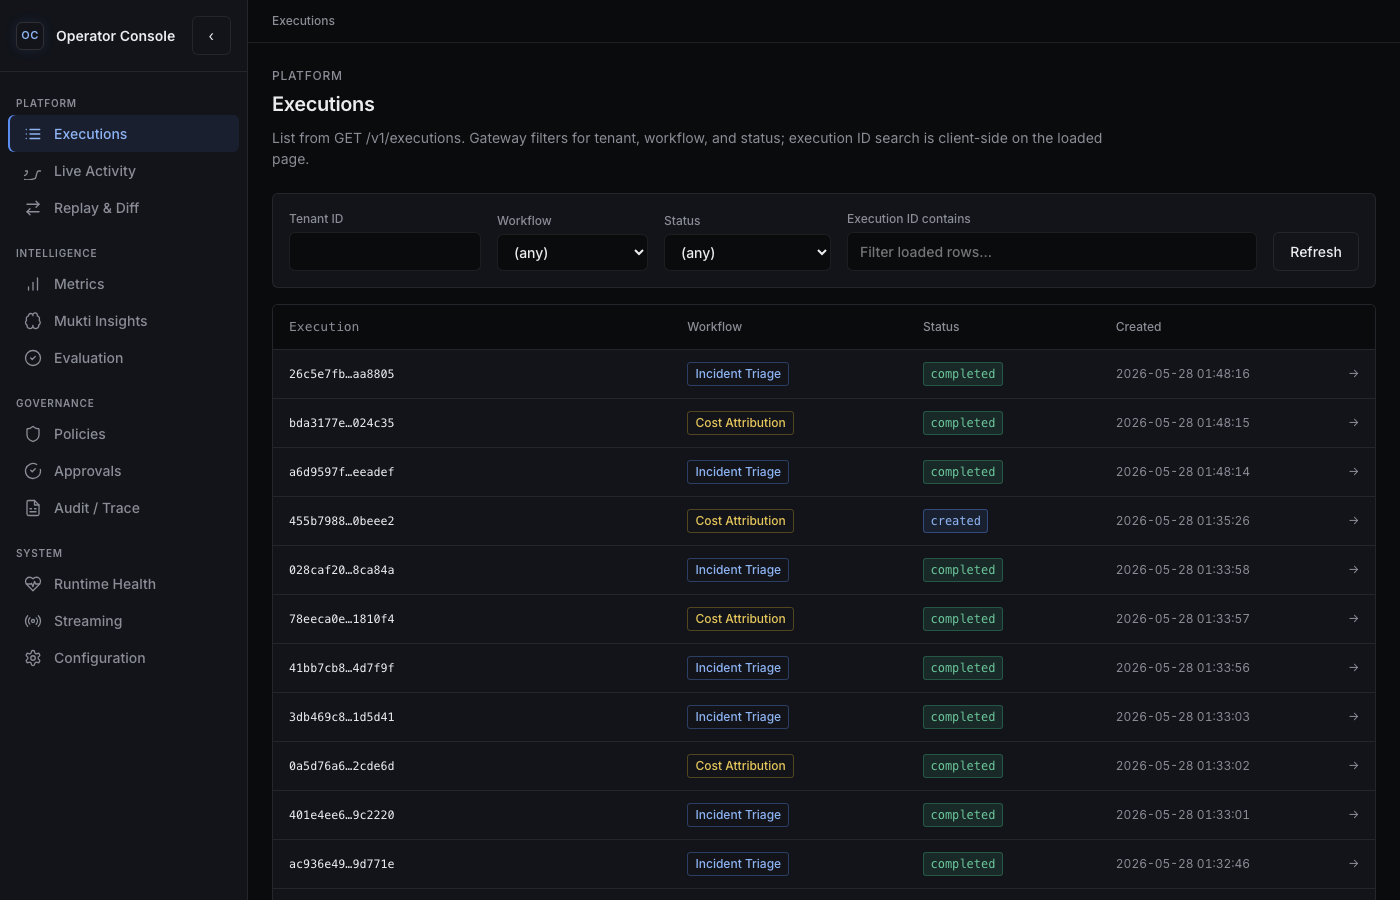Open the Workflow filter dropdown
Image resolution: width=1400 pixels, height=900 pixels.
click(572, 253)
